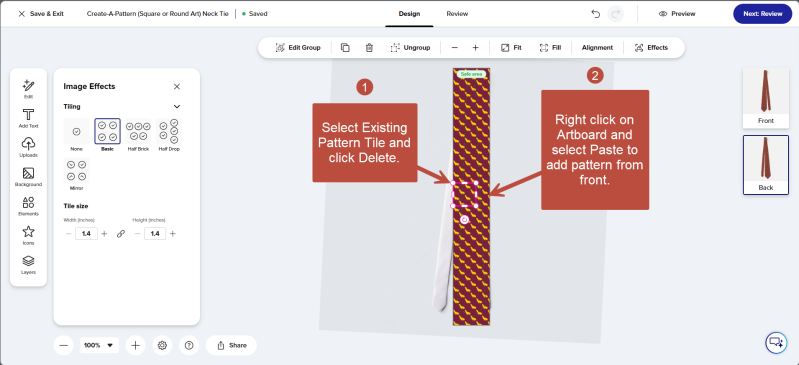Zoom out with bottom minus button

coord(64,345)
